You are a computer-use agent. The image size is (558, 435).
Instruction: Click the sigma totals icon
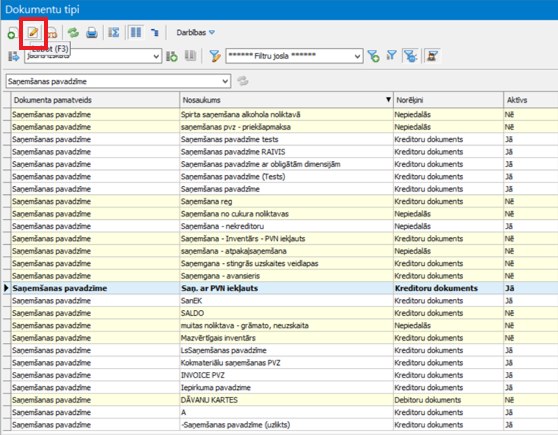pos(114,33)
